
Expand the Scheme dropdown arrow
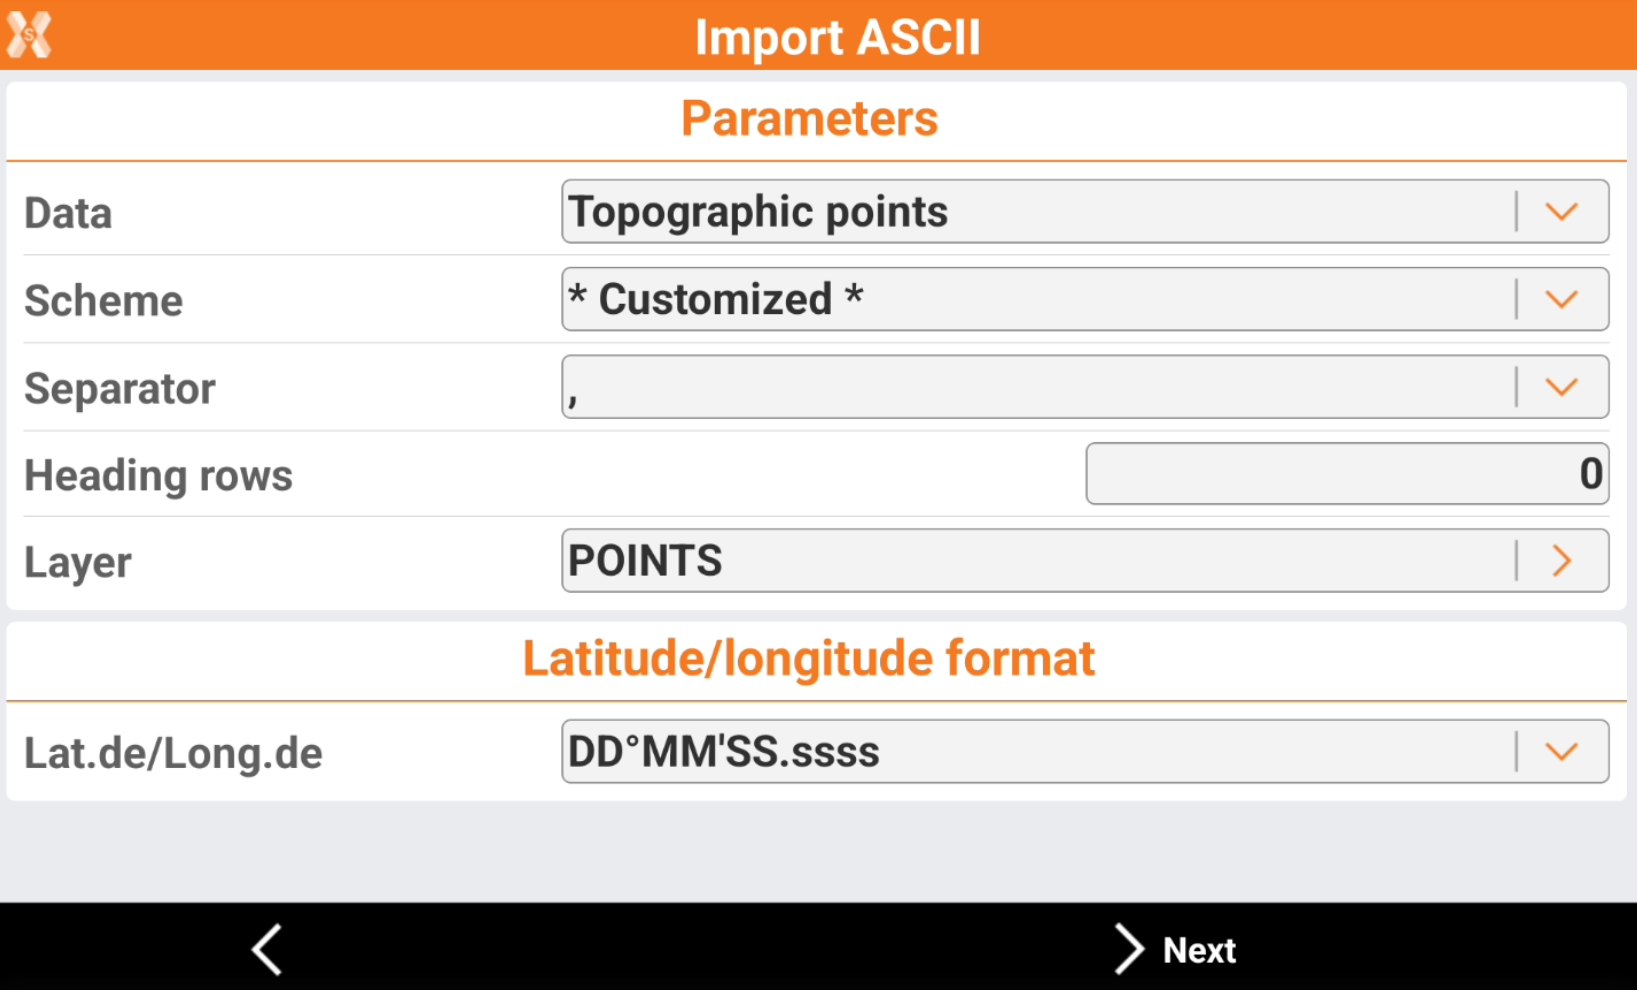1562,299
